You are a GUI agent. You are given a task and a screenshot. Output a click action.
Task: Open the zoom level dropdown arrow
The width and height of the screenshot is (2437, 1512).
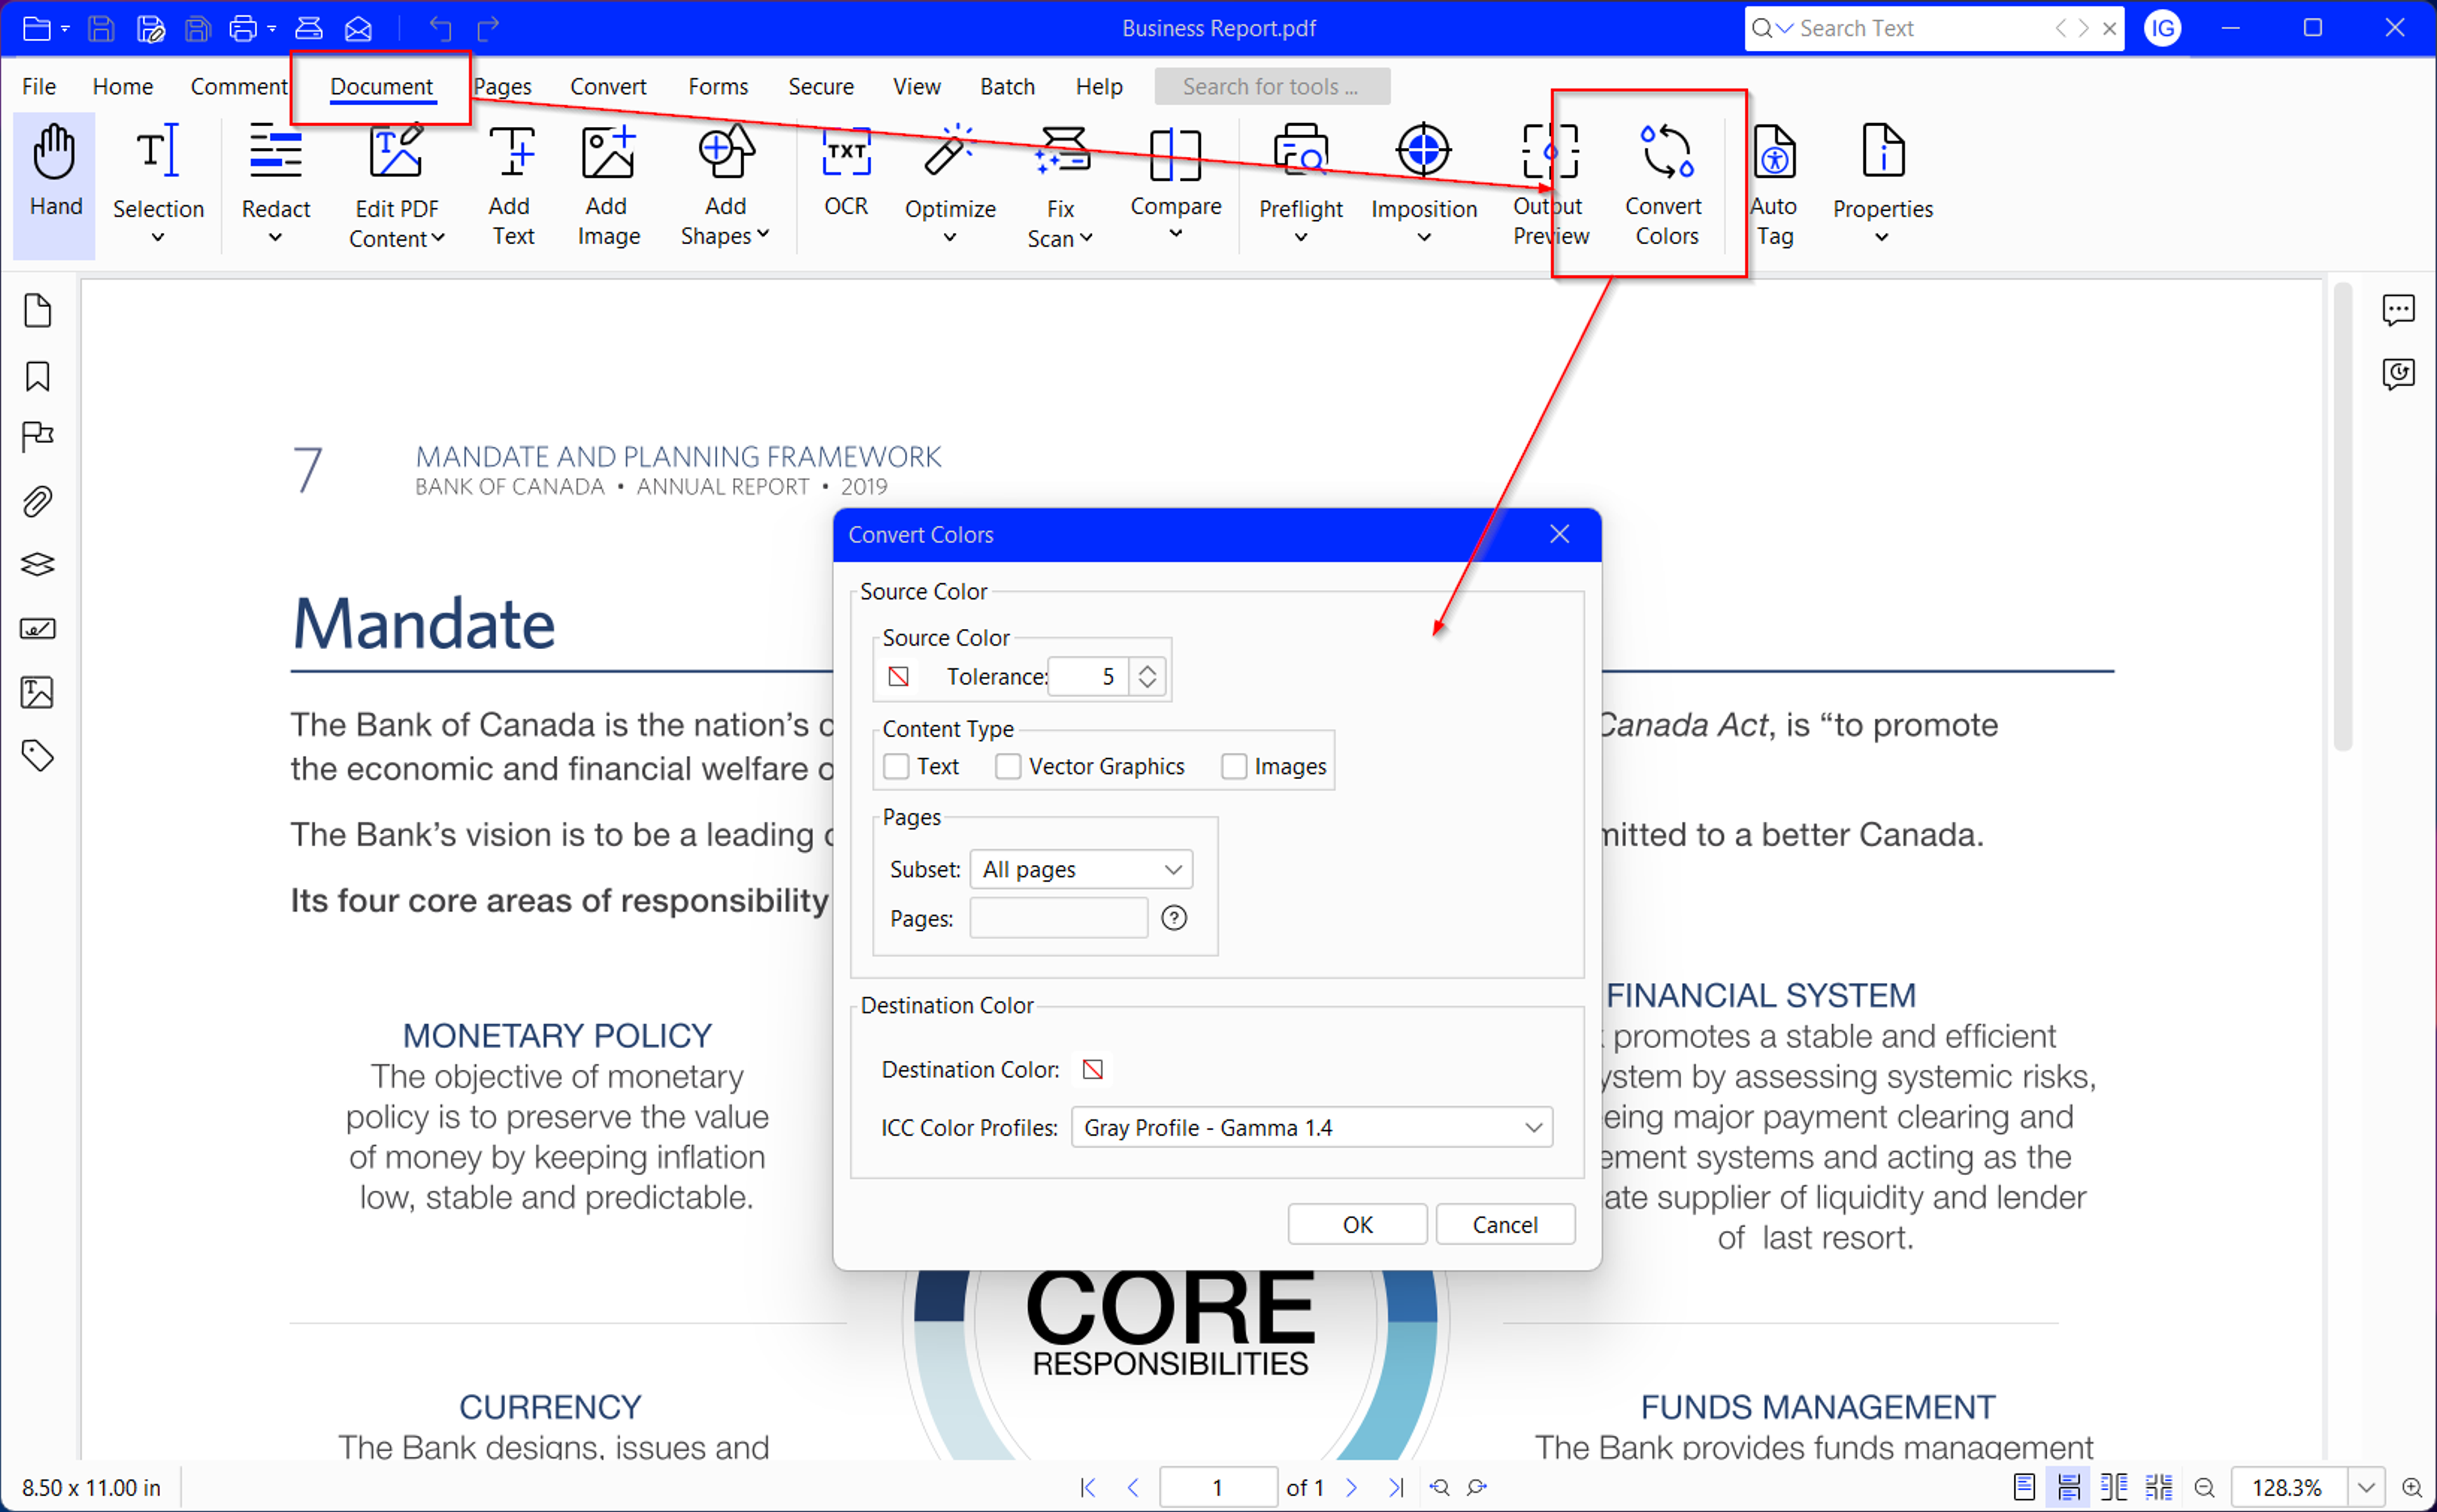pyautogui.click(x=2366, y=1488)
